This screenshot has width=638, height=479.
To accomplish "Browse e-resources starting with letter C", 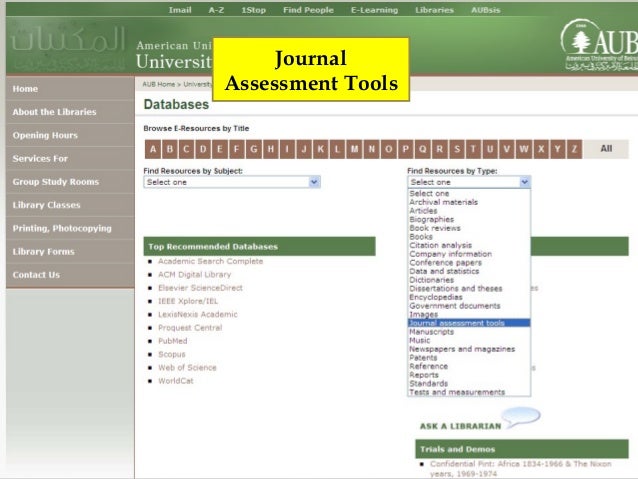I will 186,149.
